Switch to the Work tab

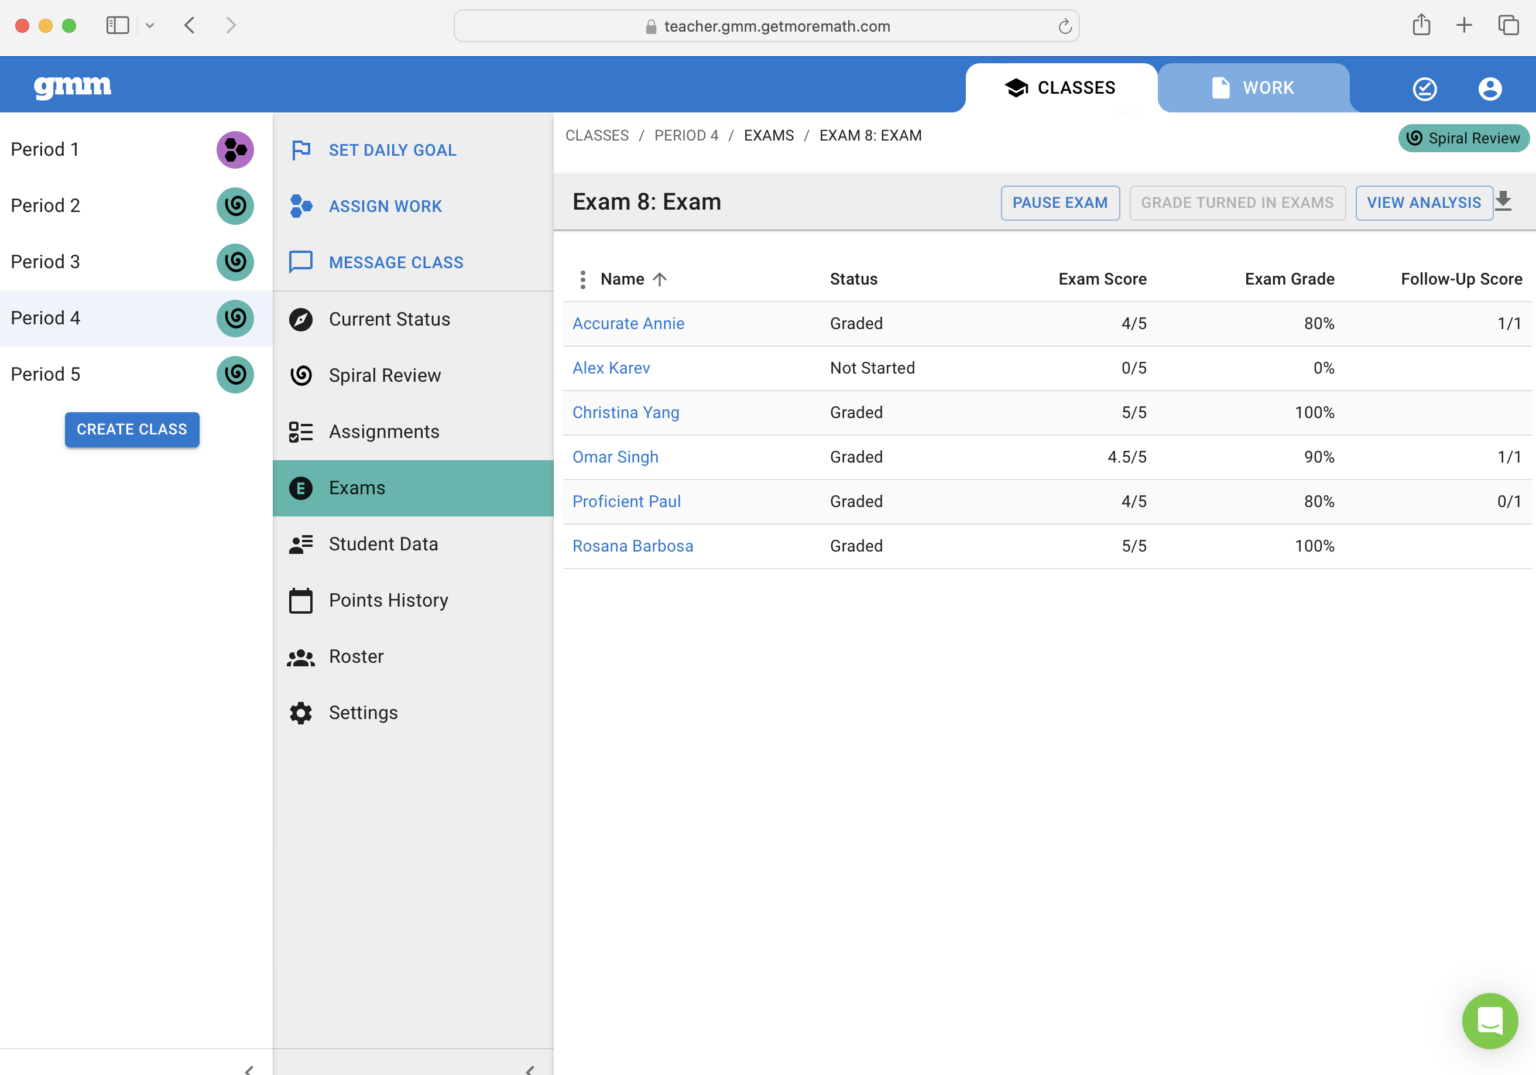coord(1254,88)
